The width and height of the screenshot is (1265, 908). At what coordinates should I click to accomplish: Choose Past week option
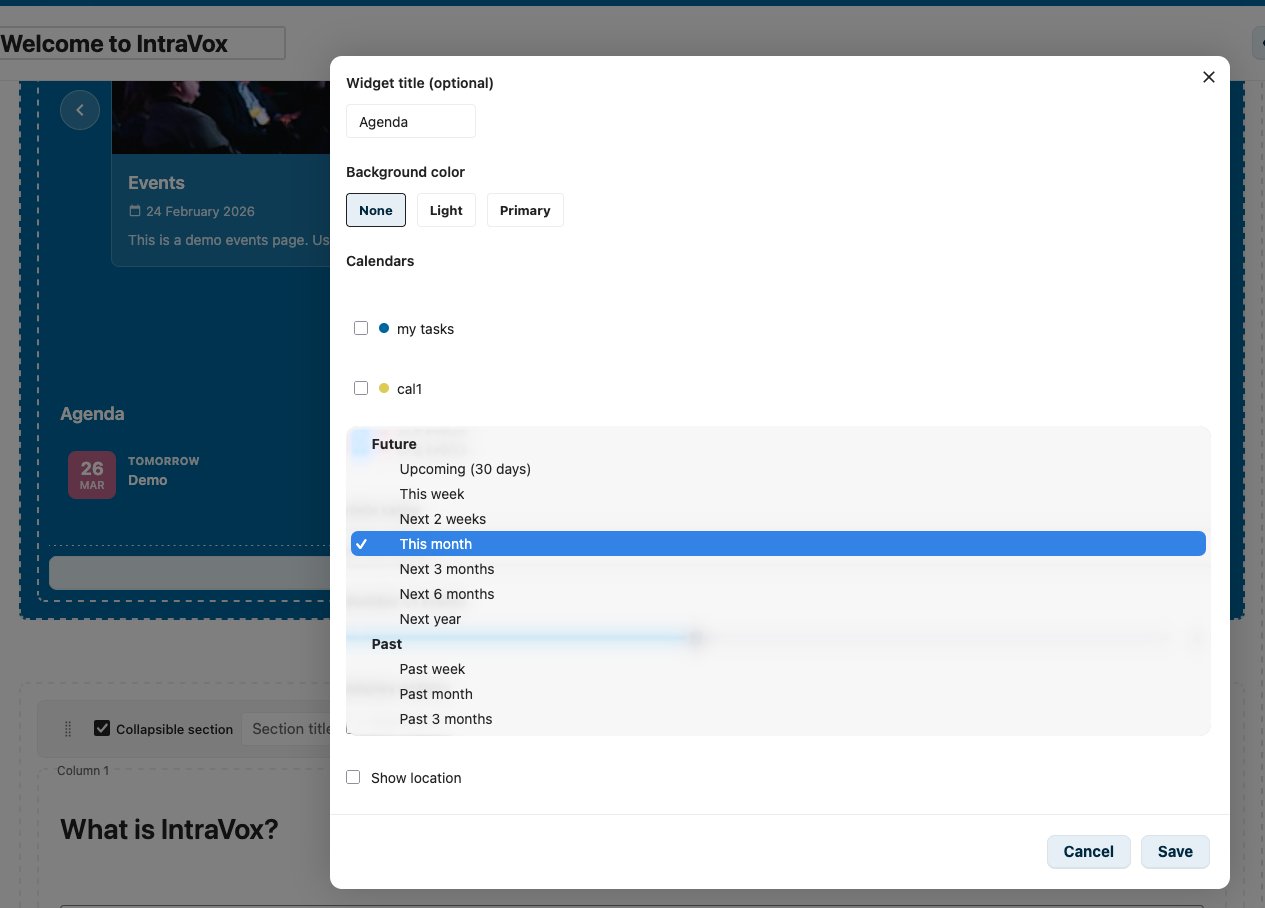coord(778,669)
